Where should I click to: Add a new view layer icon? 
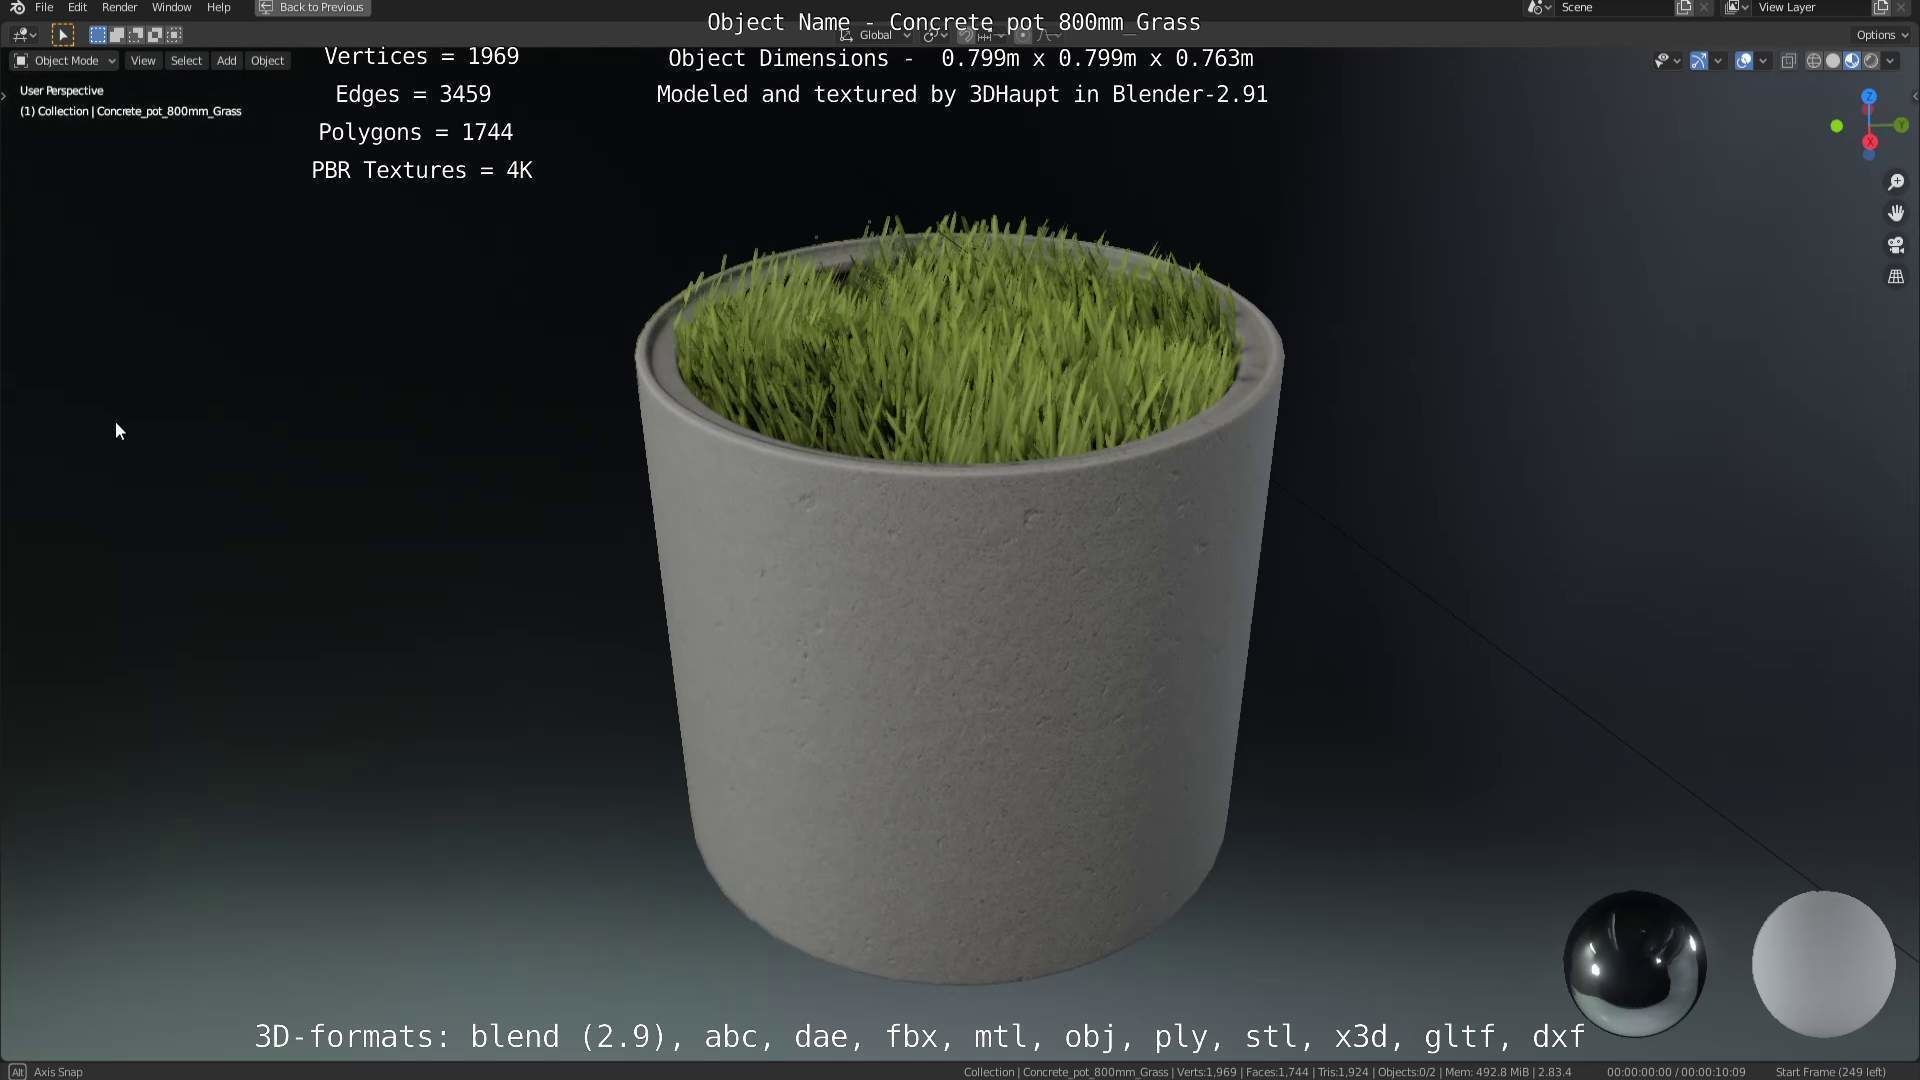point(1881,7)
